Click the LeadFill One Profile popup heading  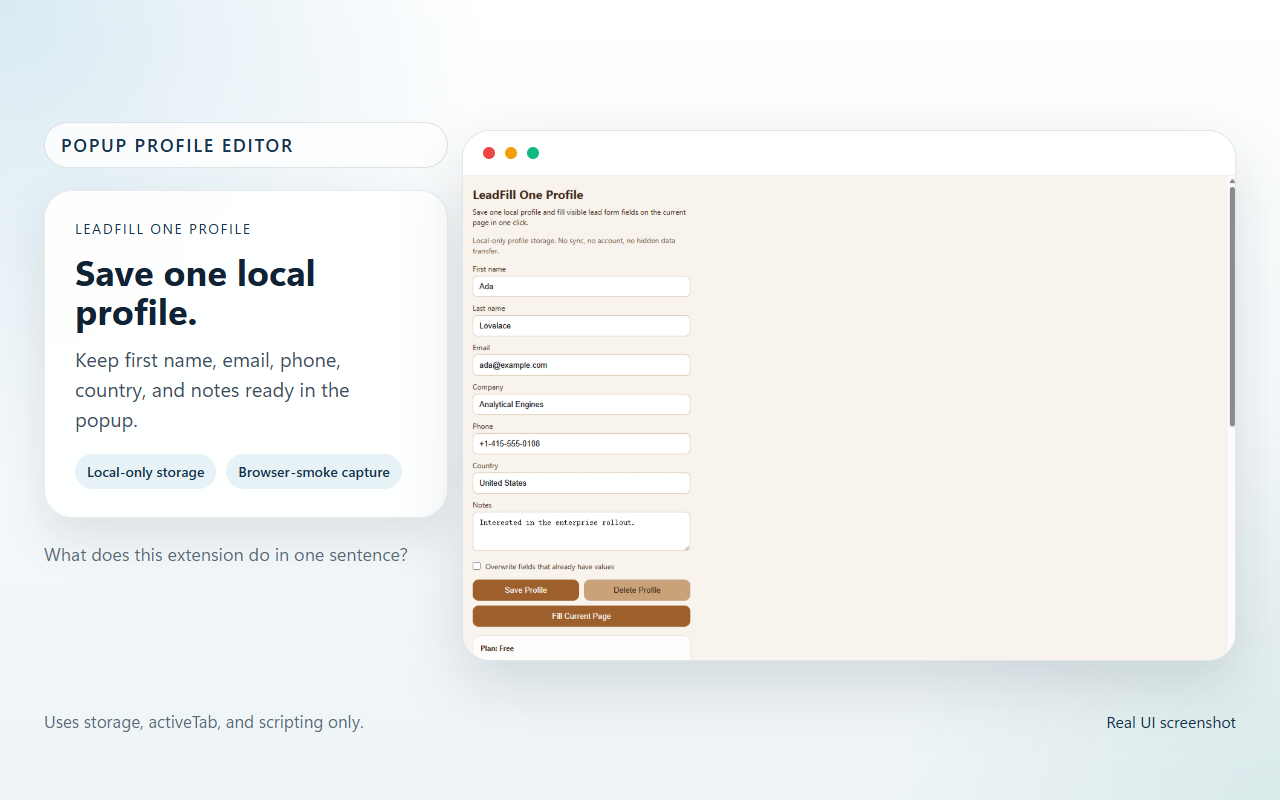(x=528, y=195)
